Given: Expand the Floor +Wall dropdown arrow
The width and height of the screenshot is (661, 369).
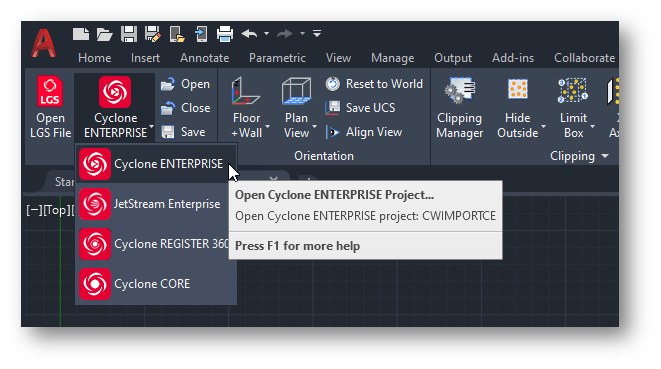Looking at the screenshot, I should pyautogui.click(x=268, y=126).
